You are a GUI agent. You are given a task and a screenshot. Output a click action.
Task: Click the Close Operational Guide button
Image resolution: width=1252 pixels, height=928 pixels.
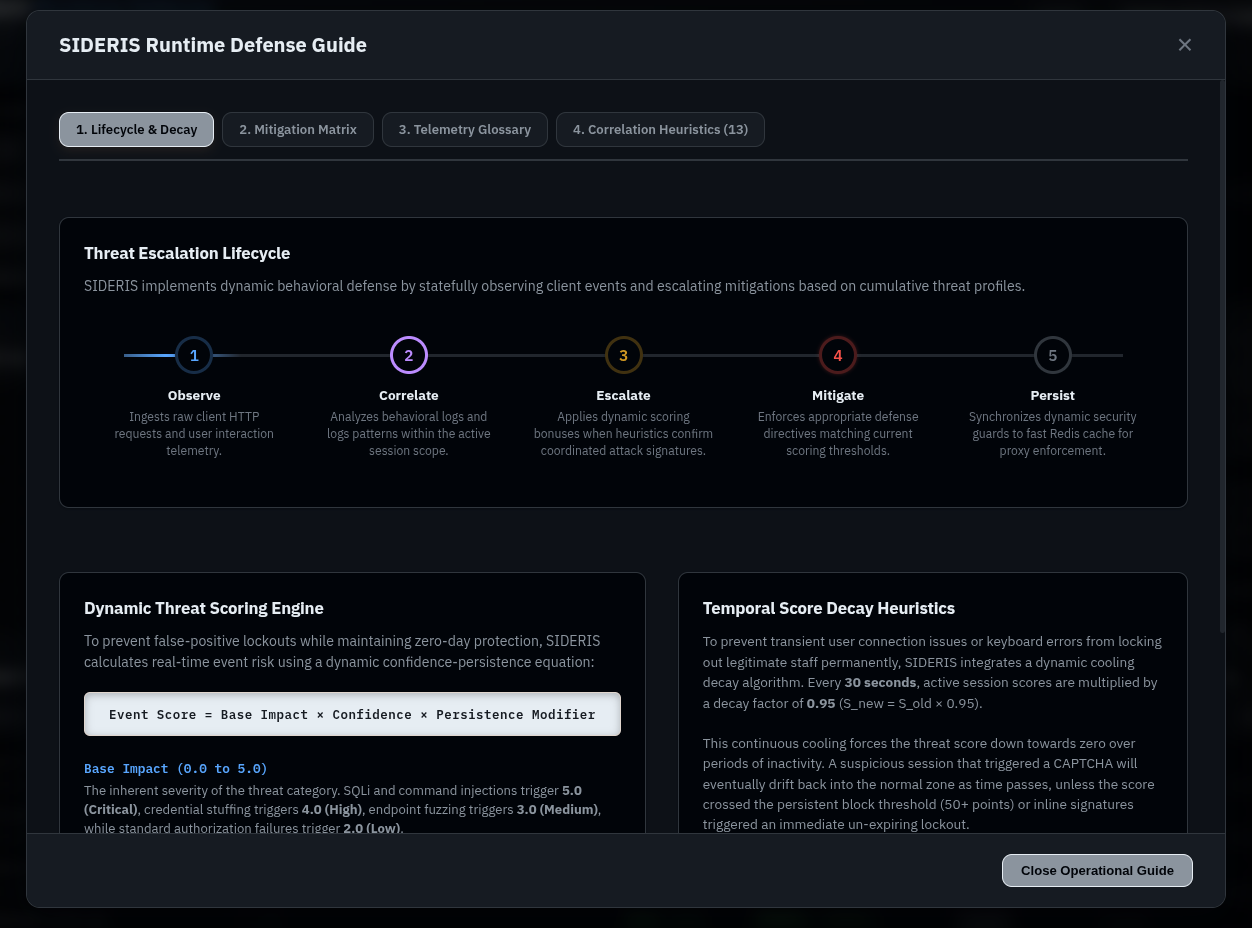point(1097,870)
